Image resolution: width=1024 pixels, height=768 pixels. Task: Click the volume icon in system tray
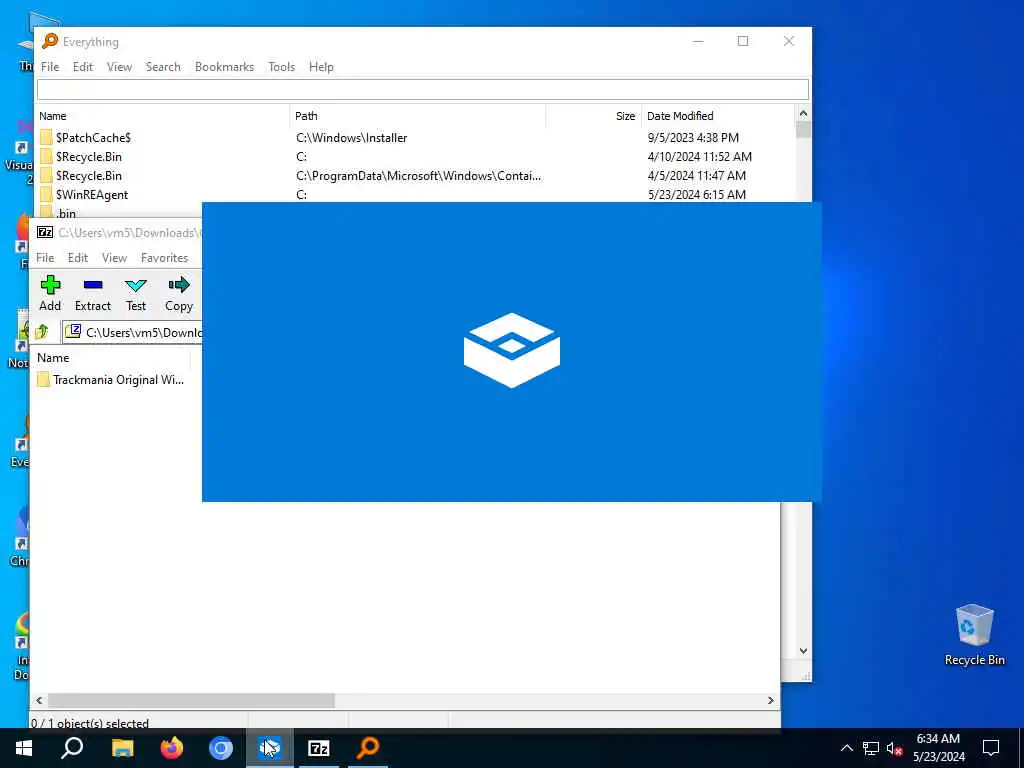pos(894,748)
